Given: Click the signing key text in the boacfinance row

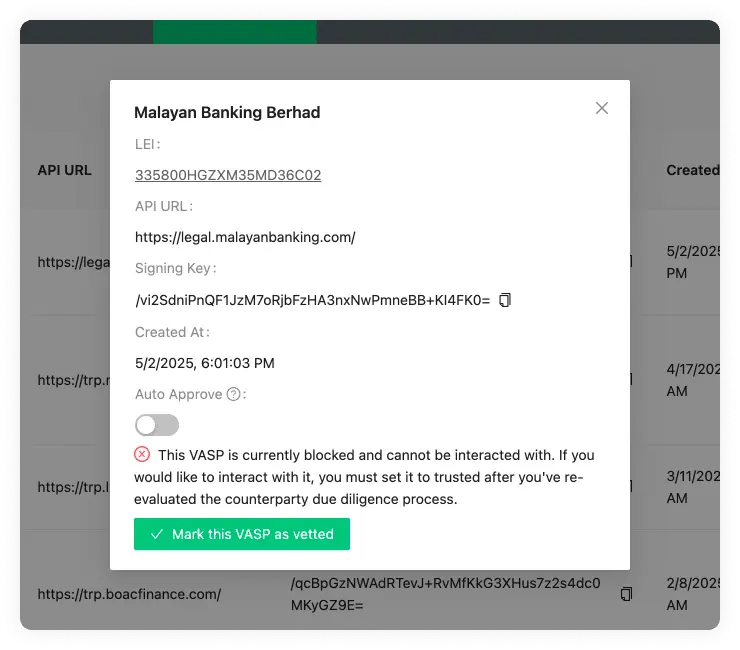Looking at the screenshot, I should (444, 594).
